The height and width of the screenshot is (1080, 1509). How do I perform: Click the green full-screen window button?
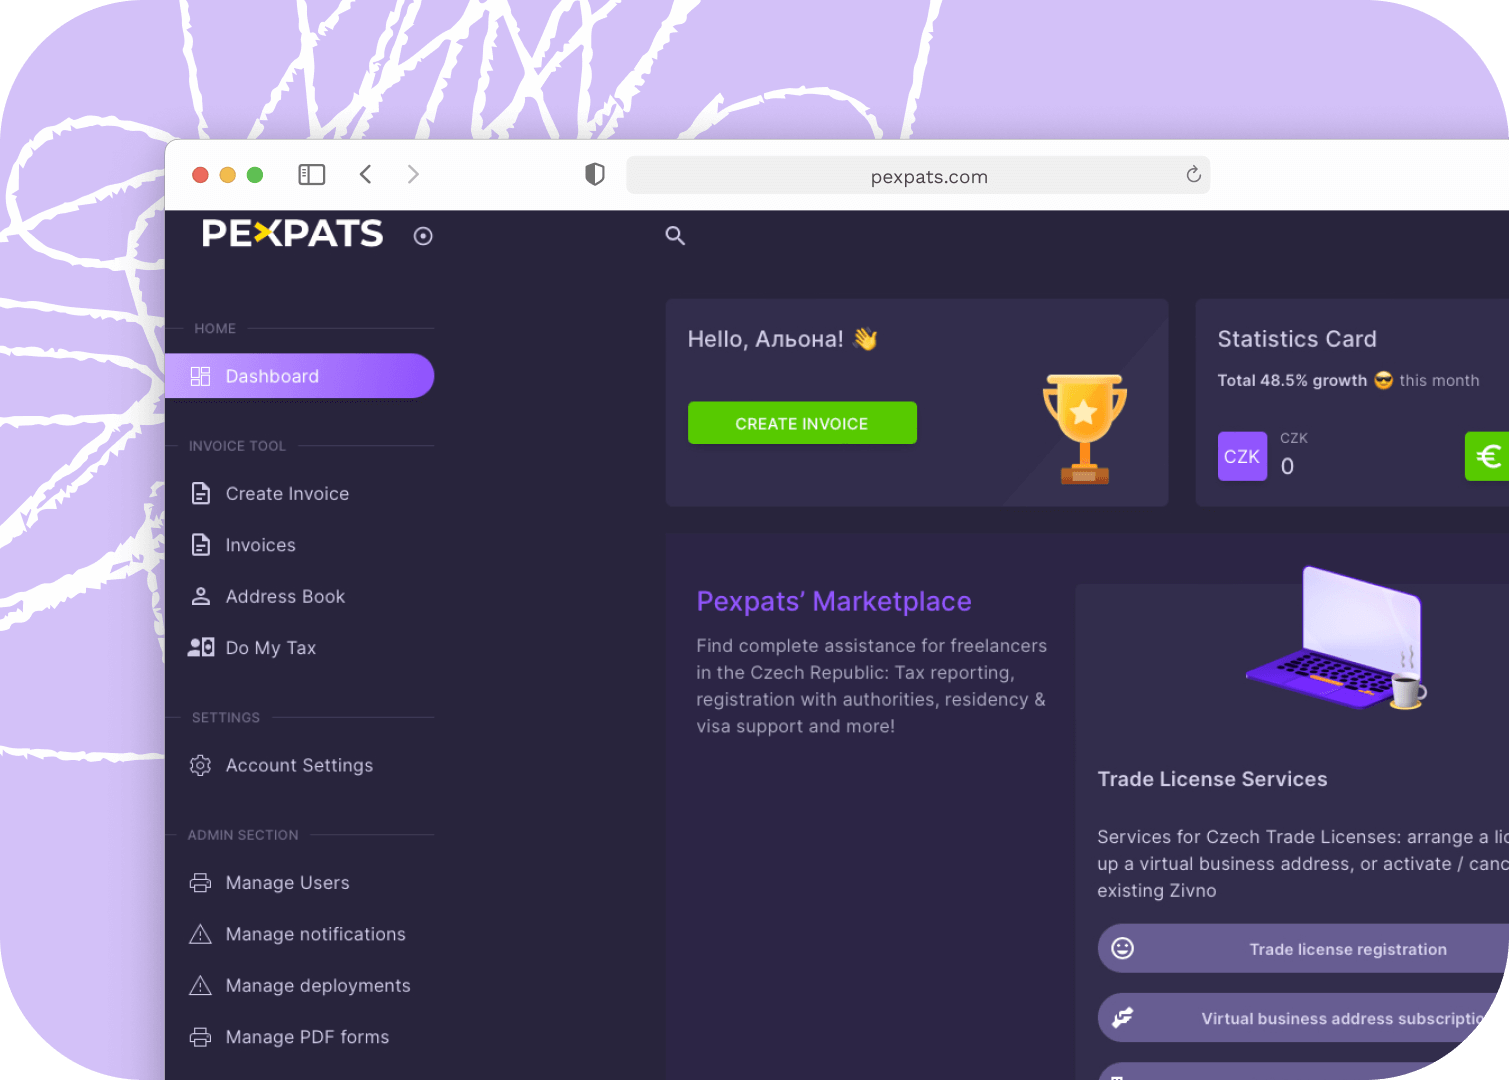tap(255, 175)
